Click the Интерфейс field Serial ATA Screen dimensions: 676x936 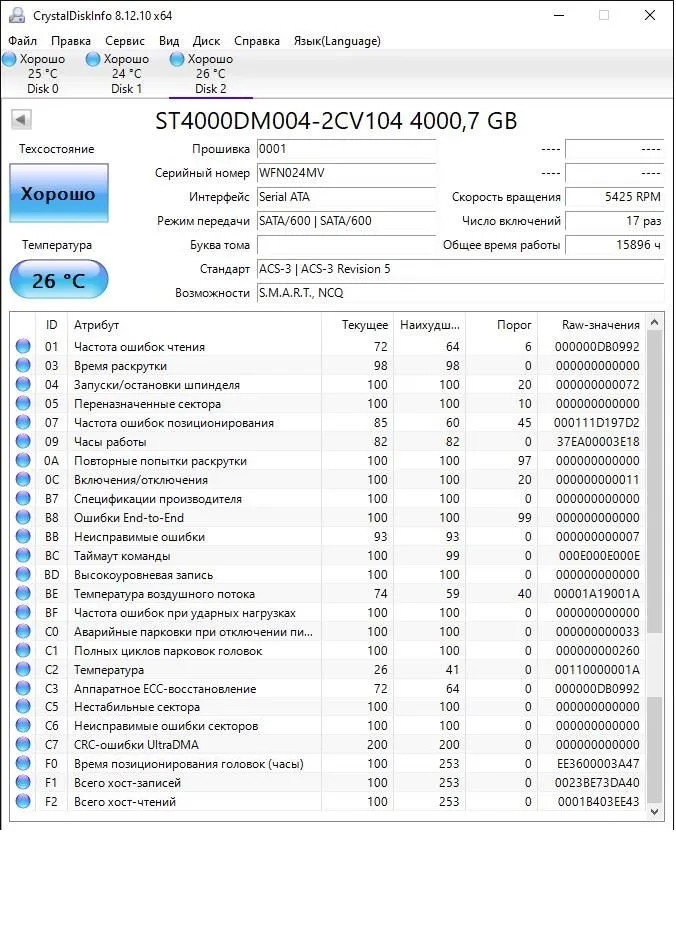pos(346,197)
